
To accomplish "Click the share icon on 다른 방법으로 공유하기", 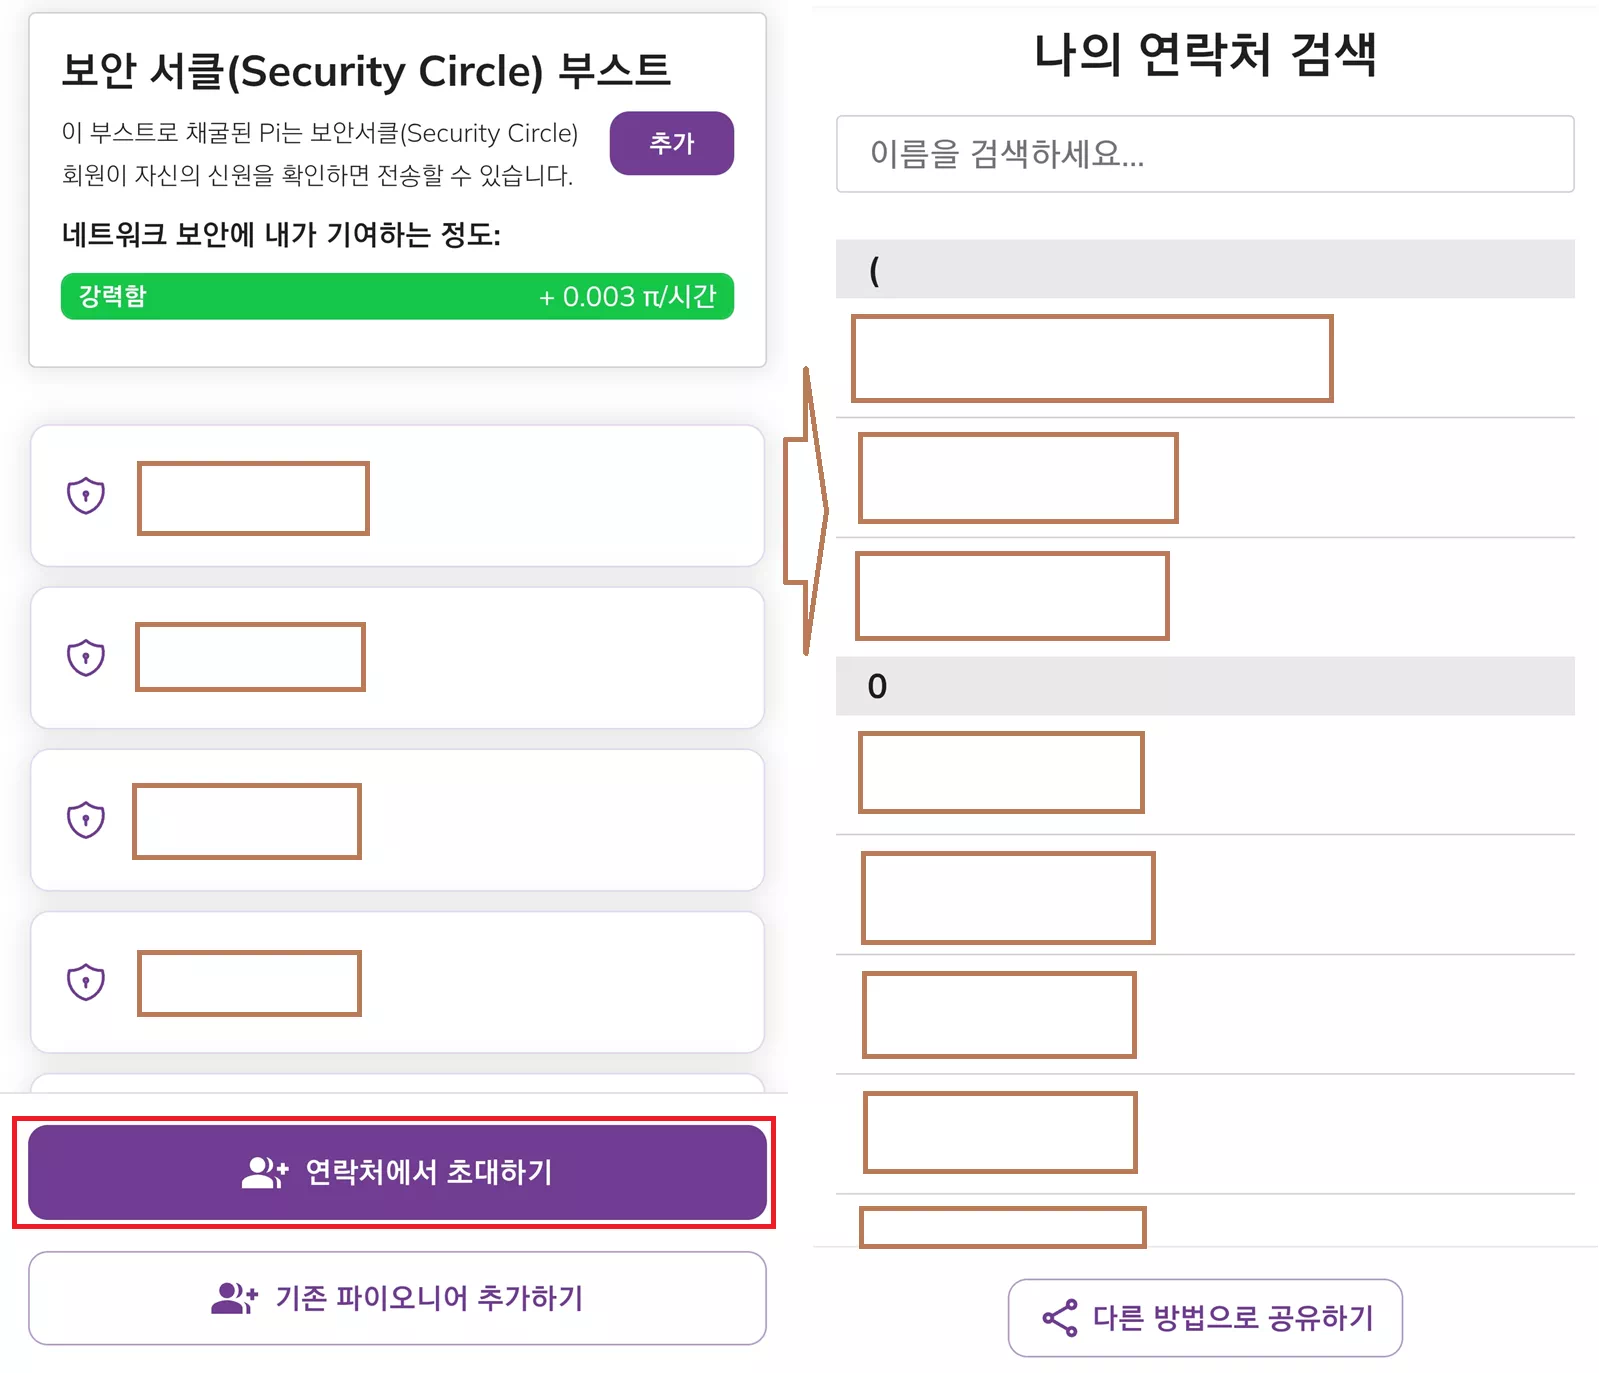I will (1058, 1318).
